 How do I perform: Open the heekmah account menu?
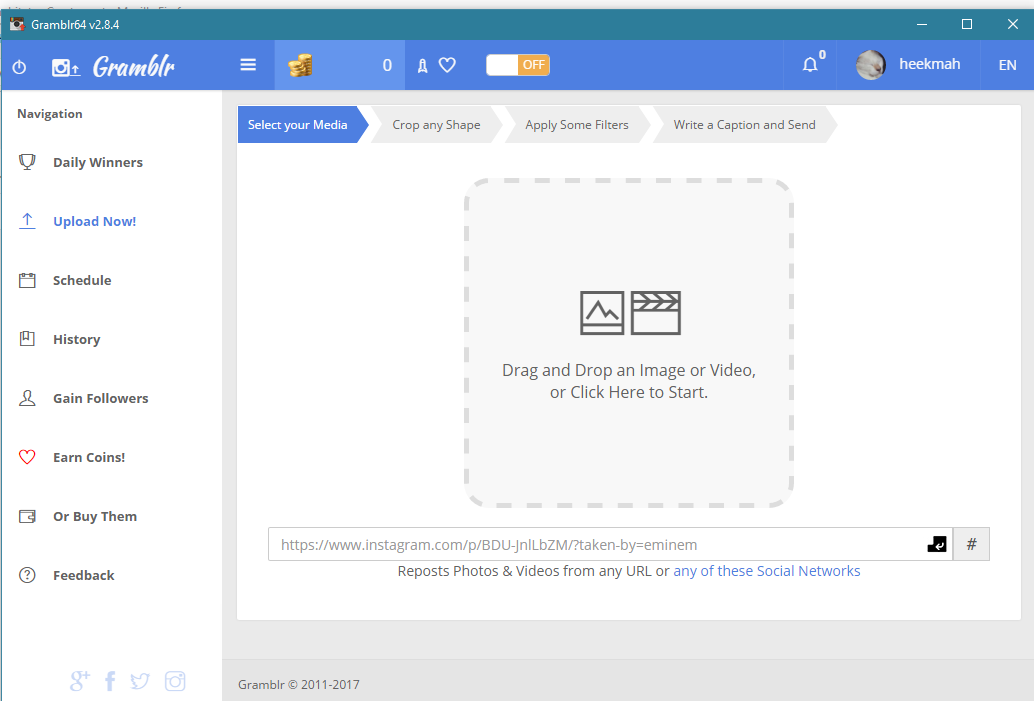coord(929,64)
